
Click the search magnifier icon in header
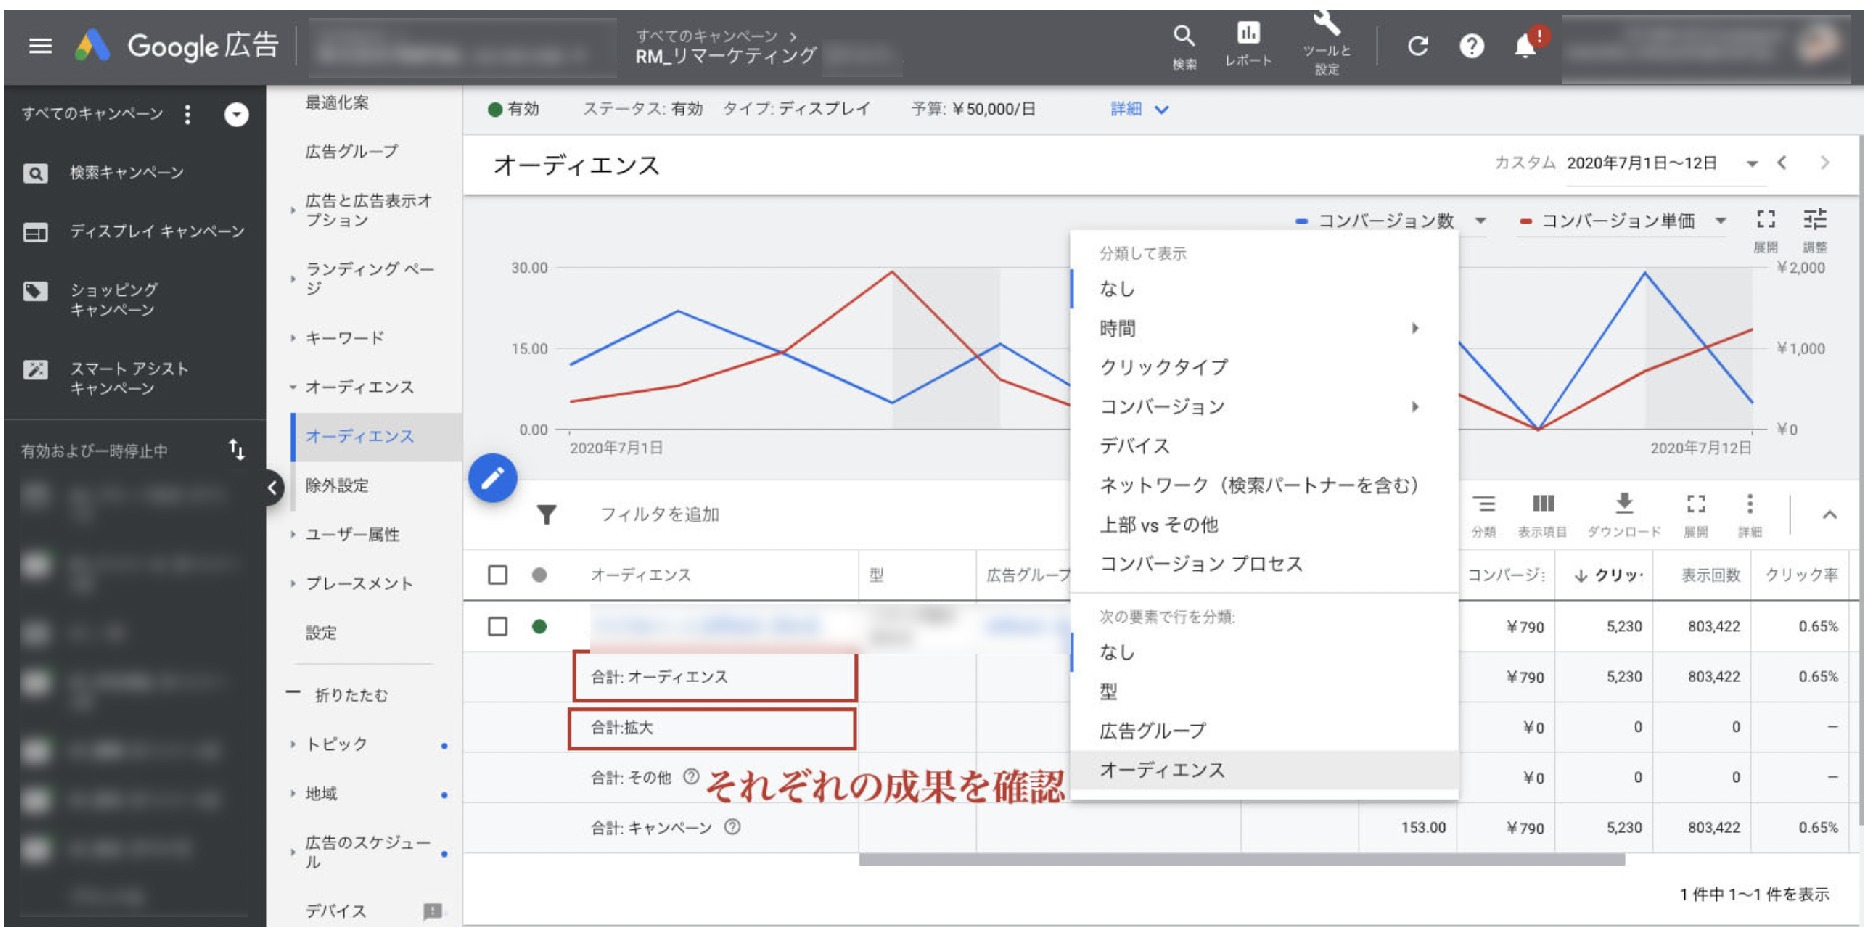click(1184, 37)
